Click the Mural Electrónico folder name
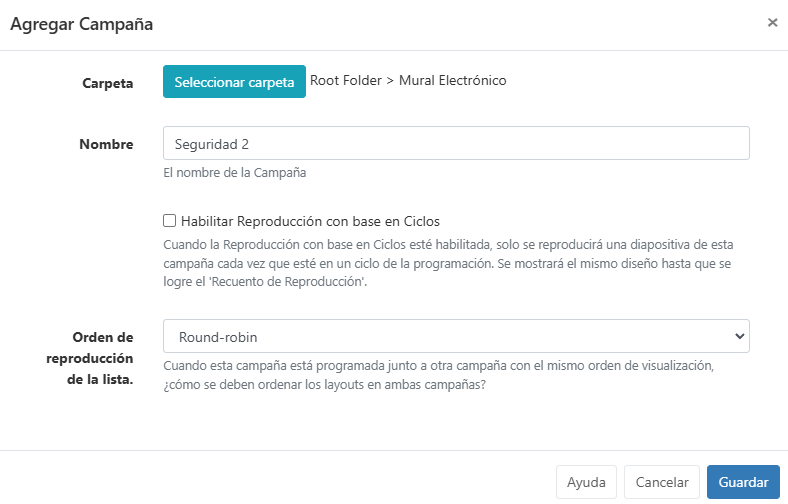788x504 pixels. tap(452, 80)
